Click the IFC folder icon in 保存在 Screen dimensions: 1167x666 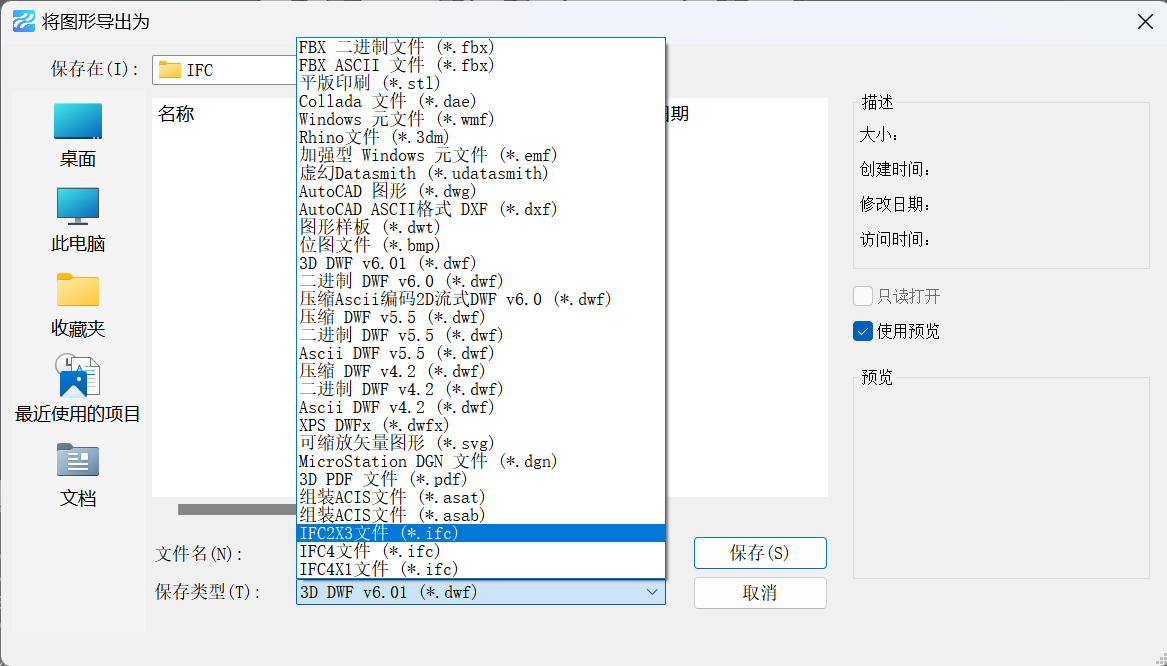point(170,70)
